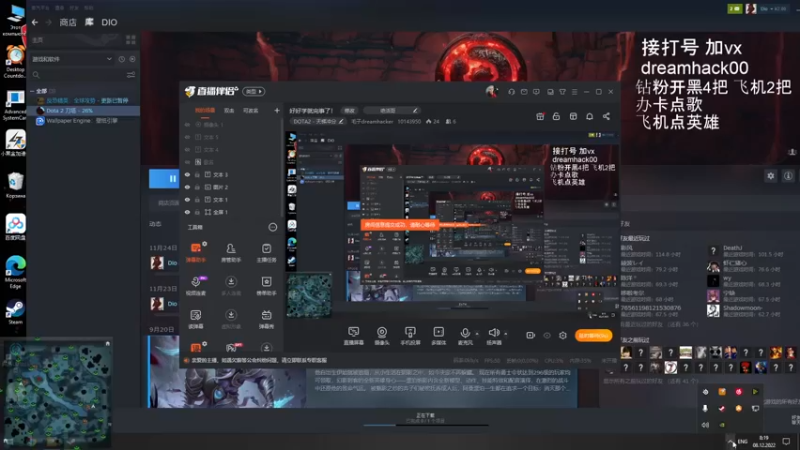Toggle lock on 文本 3 source
Viewport: 800px width, 450px height.
coord(197,174)
